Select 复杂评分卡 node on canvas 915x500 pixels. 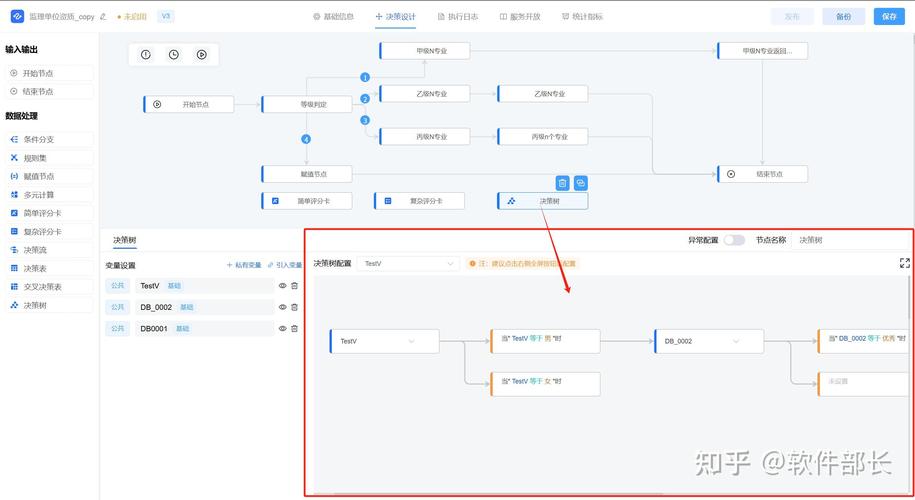click(x=420, y=201)
